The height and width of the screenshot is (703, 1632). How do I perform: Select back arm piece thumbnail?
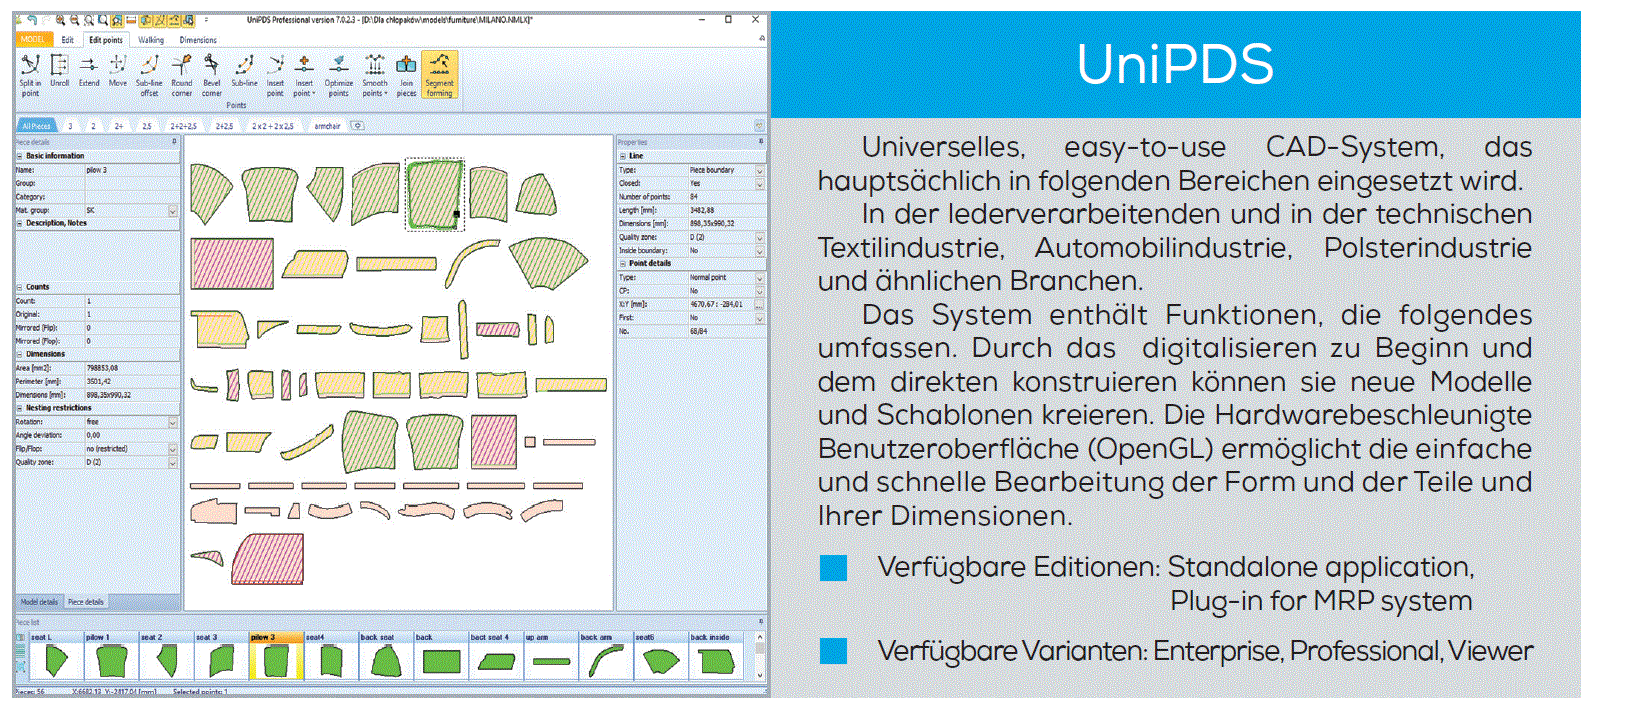606,656
